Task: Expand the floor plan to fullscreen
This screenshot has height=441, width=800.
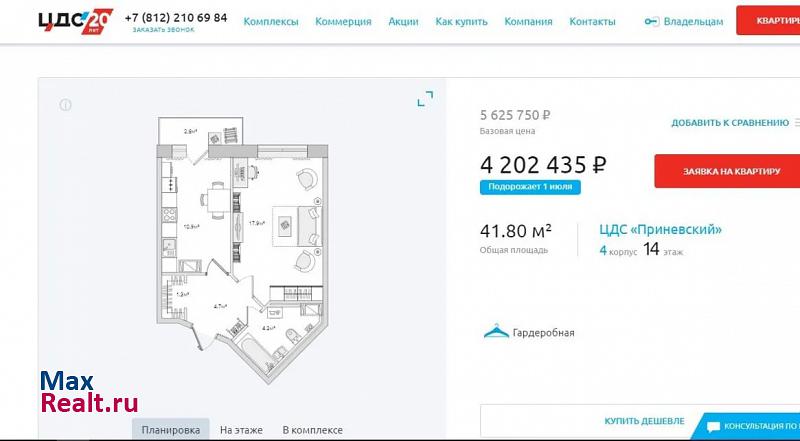Action: [x=425, y=98]
